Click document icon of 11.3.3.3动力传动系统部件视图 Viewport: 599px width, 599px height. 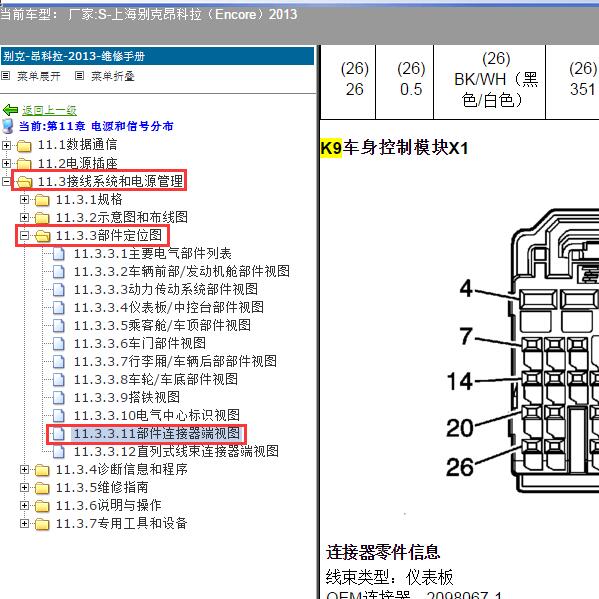point(58,290)
